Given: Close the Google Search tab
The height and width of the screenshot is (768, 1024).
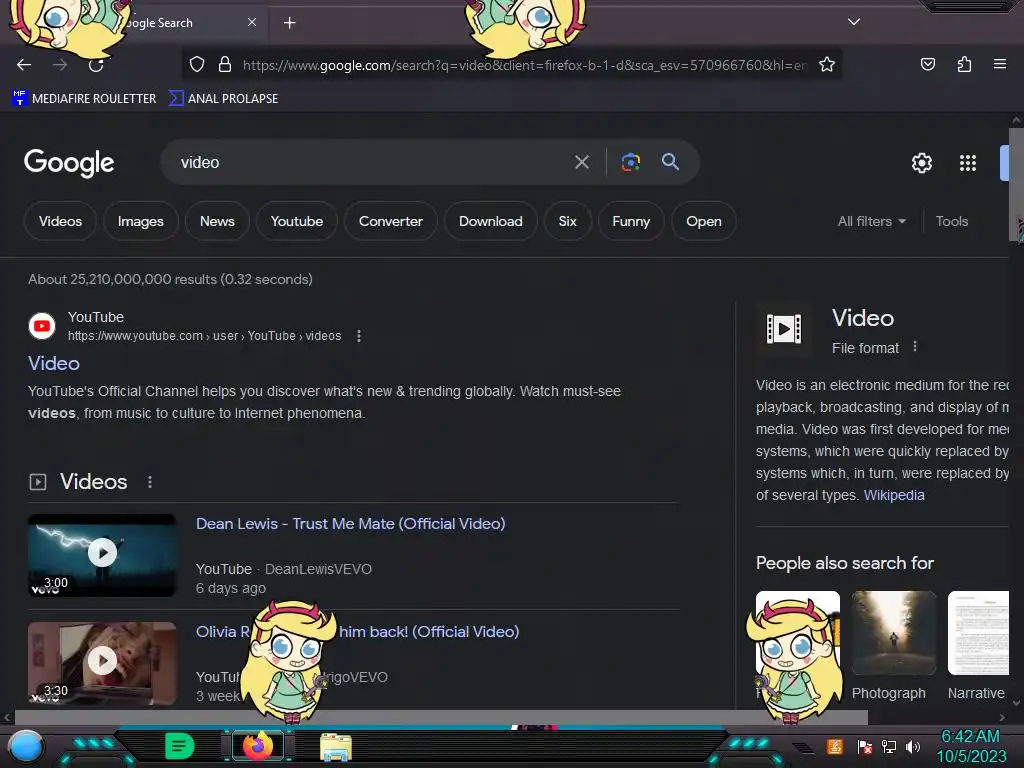Looking at the screenshot, I should (252, 22).
